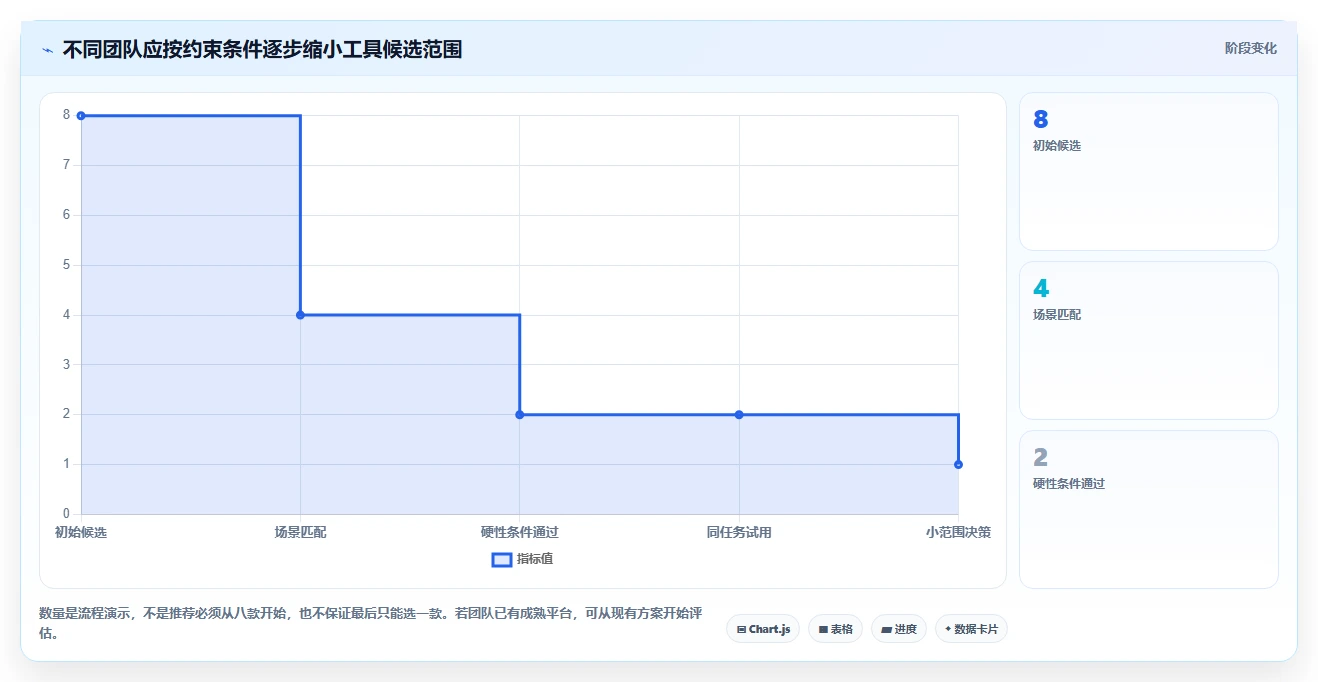Select the Chart.js tag pill

[763, 629]
